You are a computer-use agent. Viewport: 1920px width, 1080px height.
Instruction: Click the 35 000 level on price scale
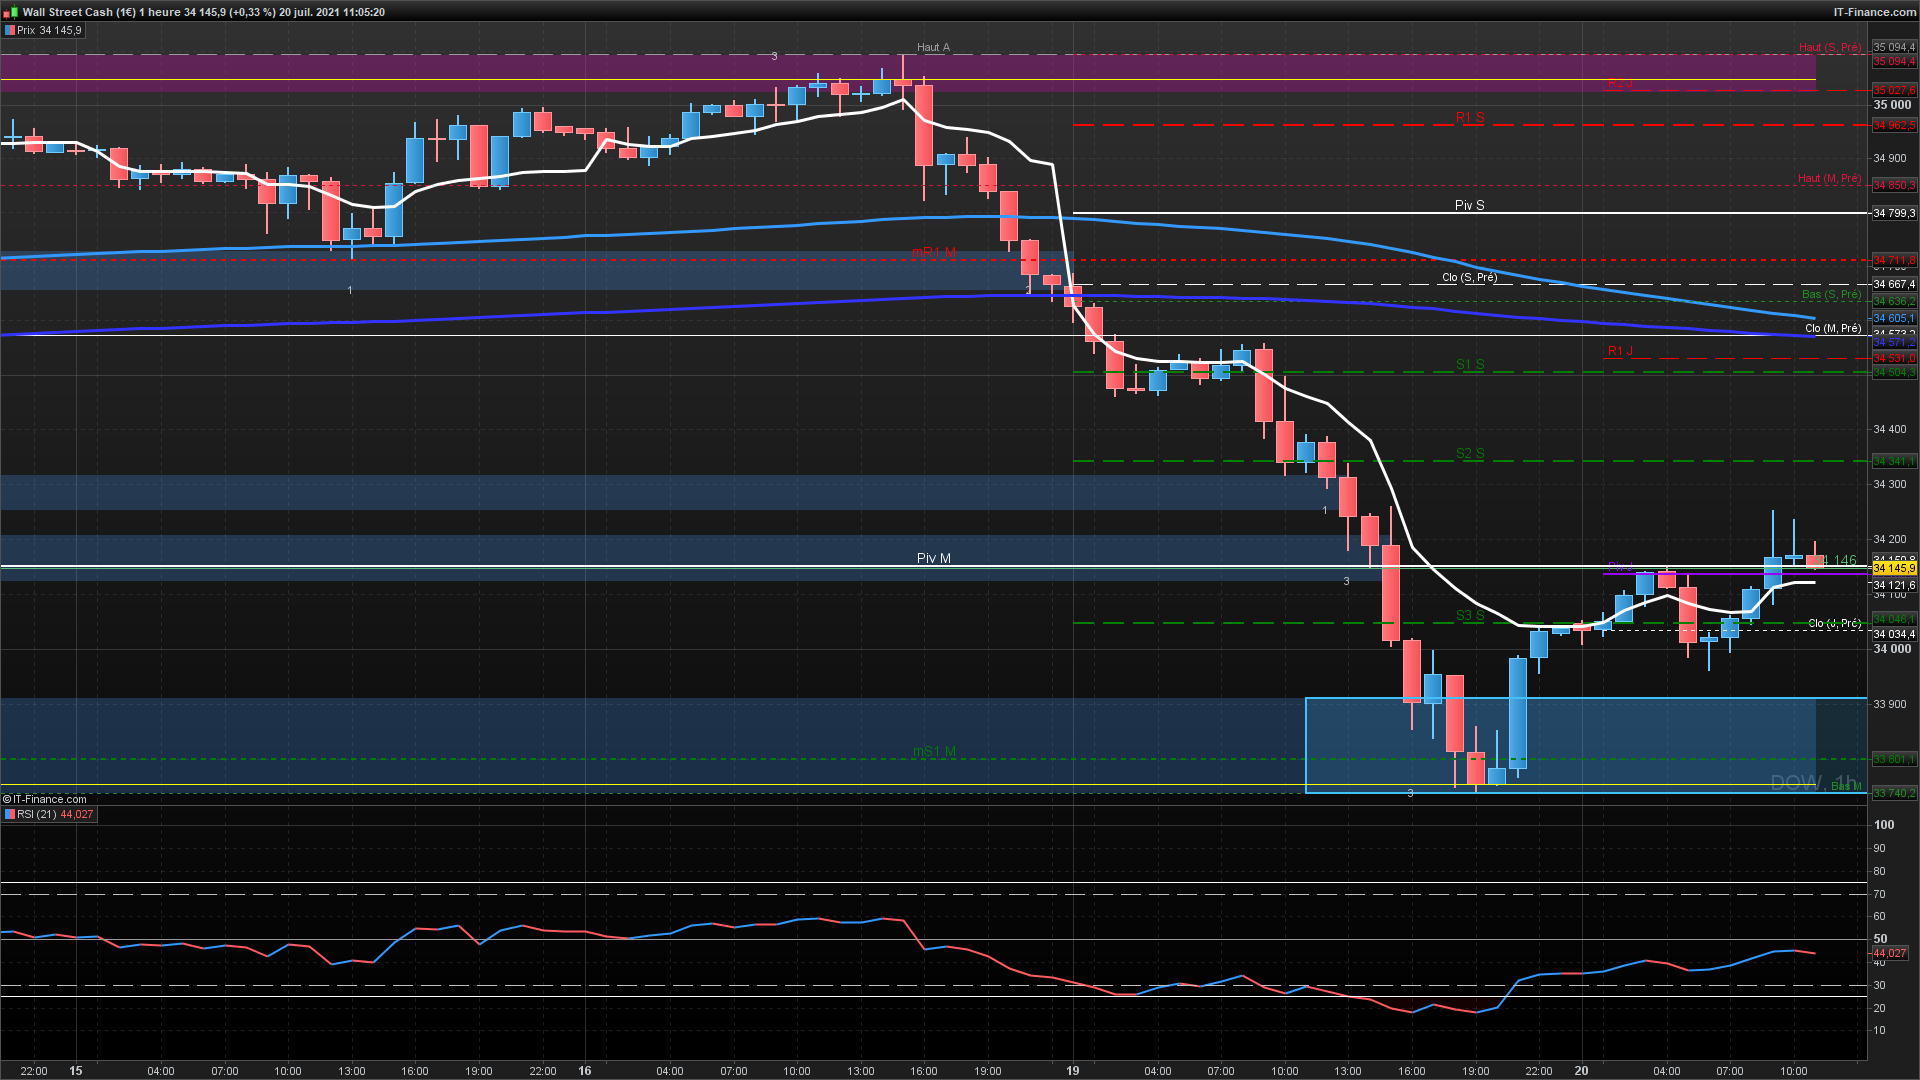click(1891, 105)
